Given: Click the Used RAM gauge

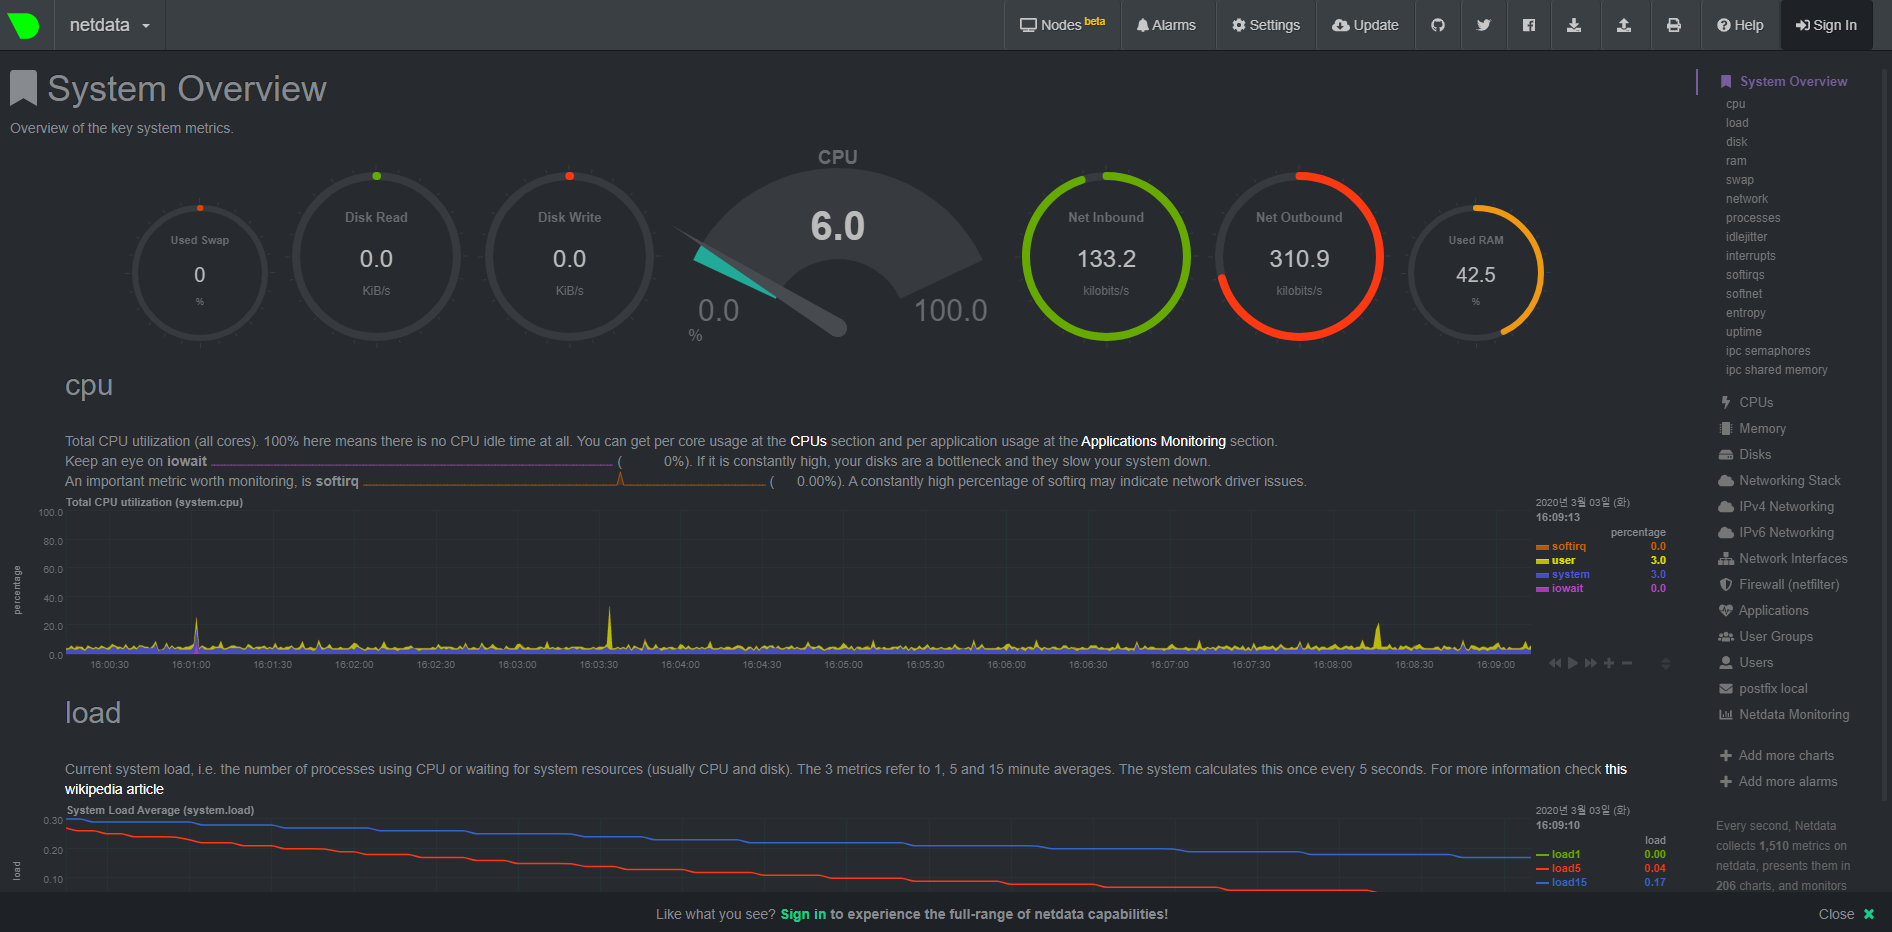Looking at the screenshot, I should coord(1476,273).
